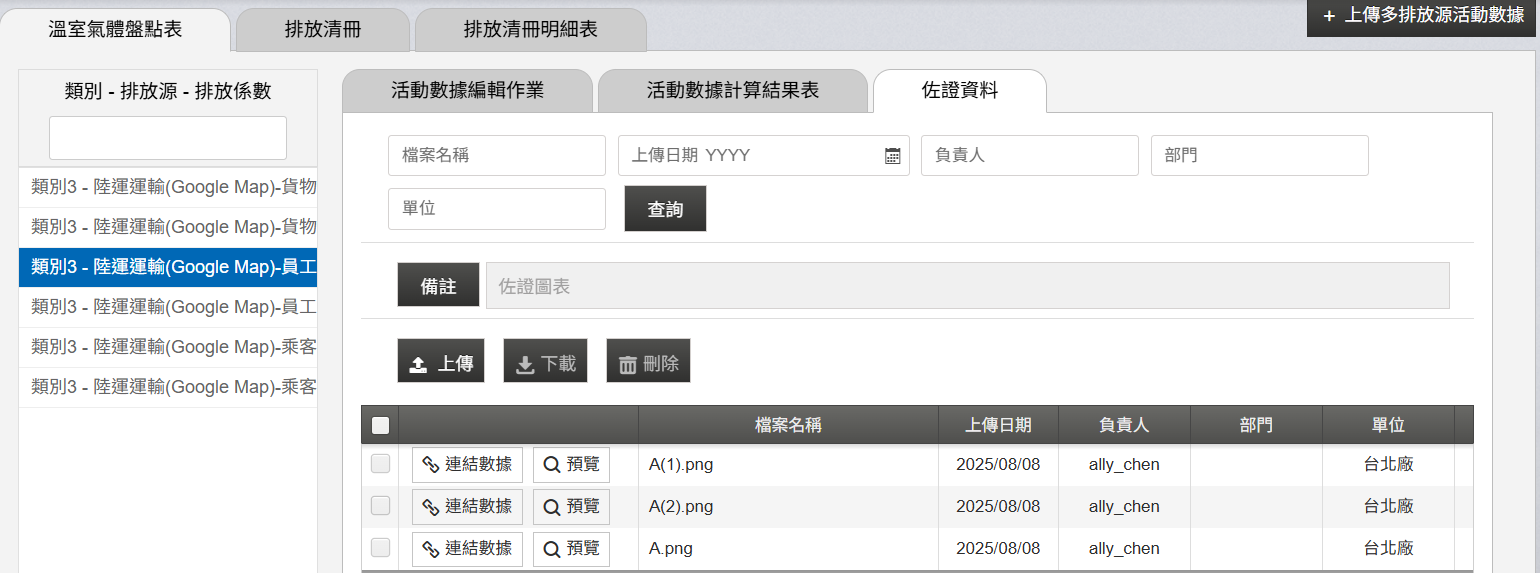Select the last 乘客 item in source list
Screen dimensions: 1540x573
pyautogui.click(x=168, y=387)
